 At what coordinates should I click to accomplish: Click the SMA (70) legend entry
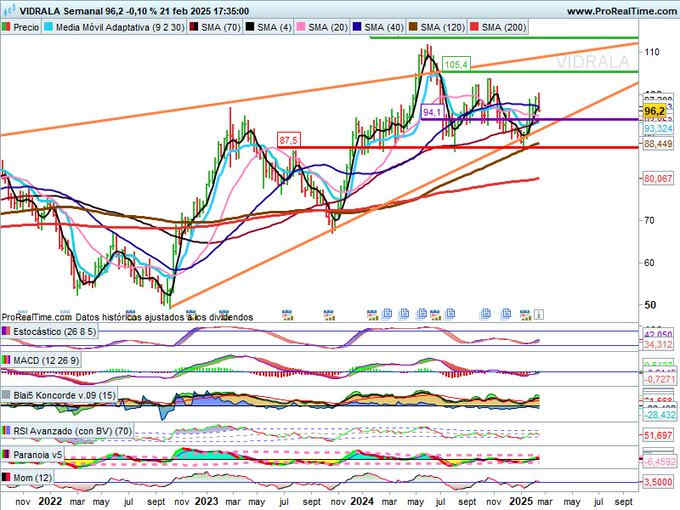coord(215,27)
